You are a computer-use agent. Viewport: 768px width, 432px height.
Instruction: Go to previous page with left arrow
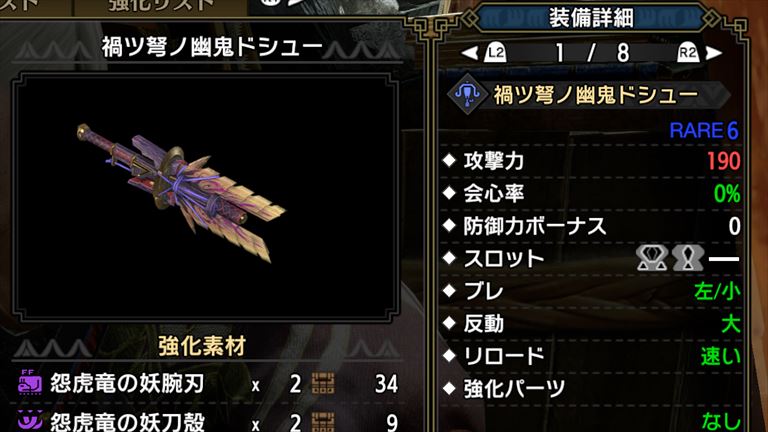click(x=470, y=52)
